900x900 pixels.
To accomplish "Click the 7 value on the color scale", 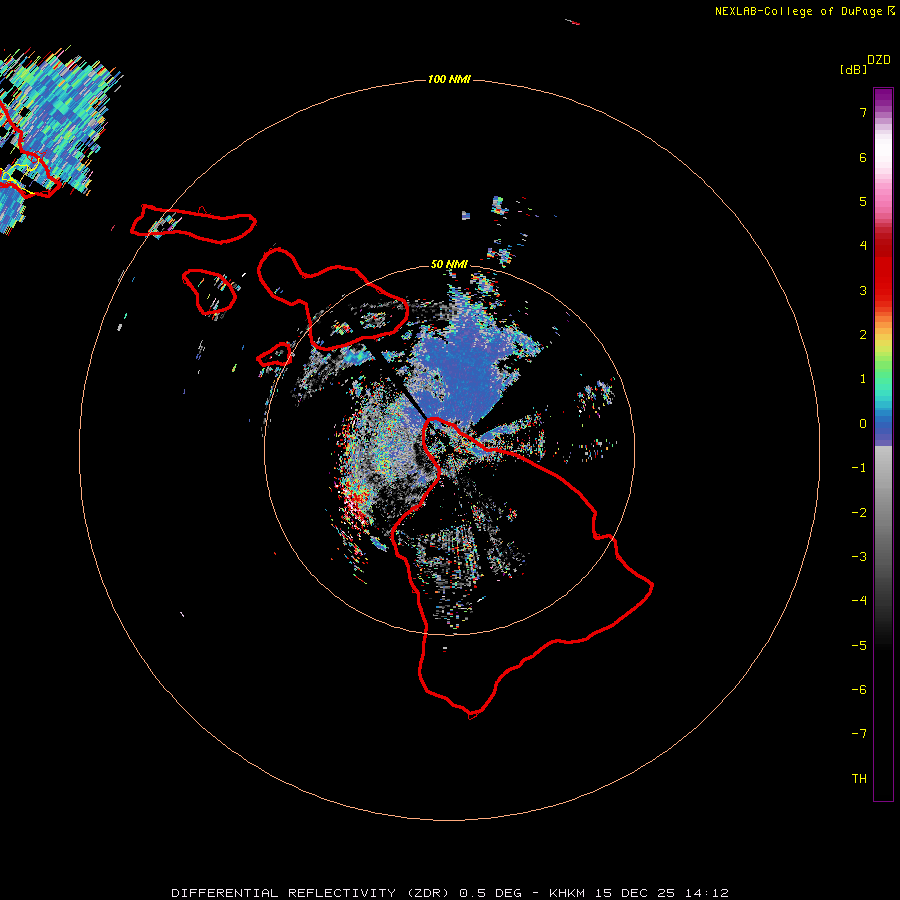I will 863,112.
